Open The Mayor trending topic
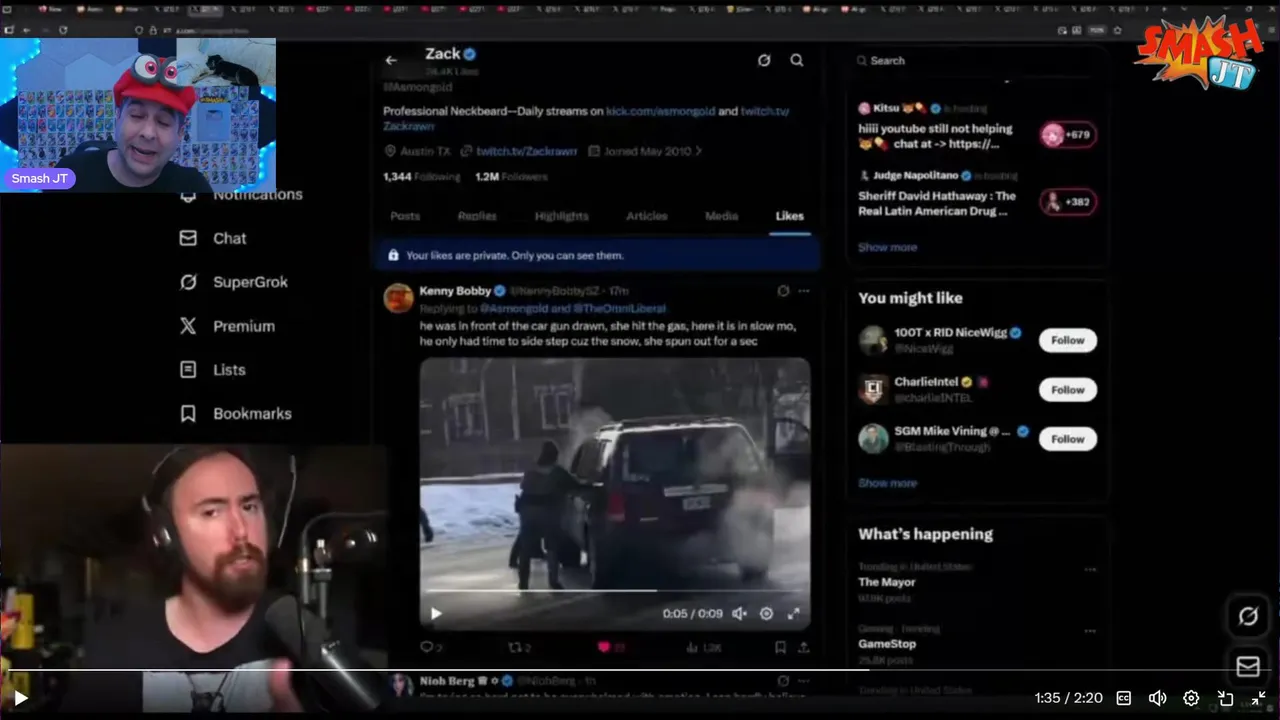The height and width of the screenshot is (720, 1280). click(x=887, y=582)
